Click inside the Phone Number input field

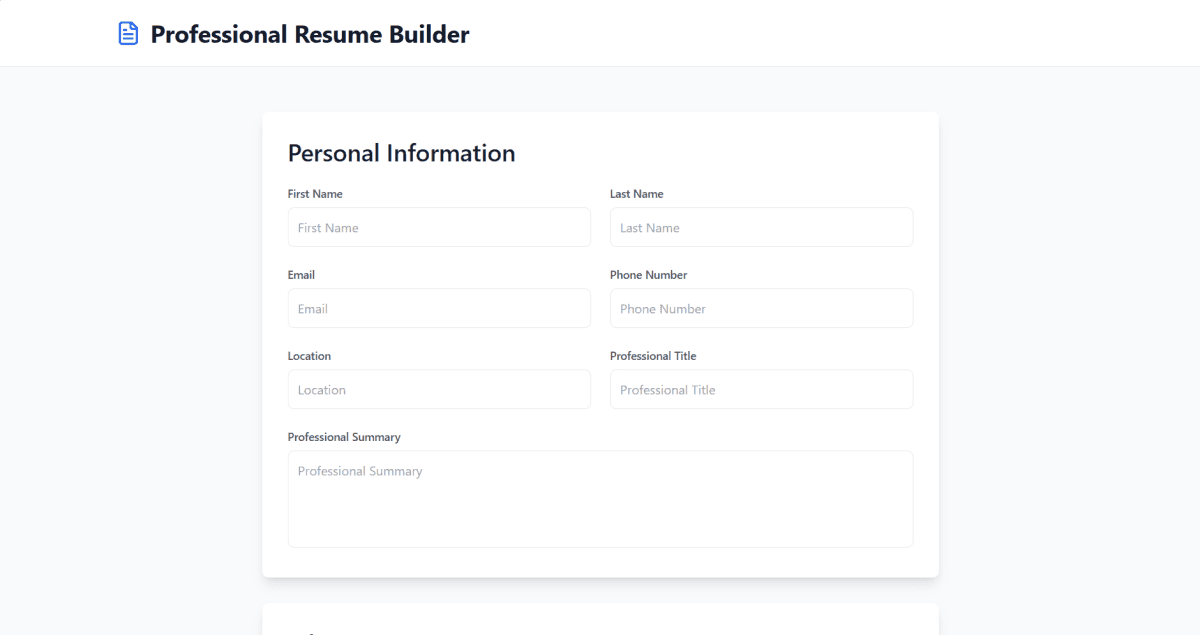point(761,308)
